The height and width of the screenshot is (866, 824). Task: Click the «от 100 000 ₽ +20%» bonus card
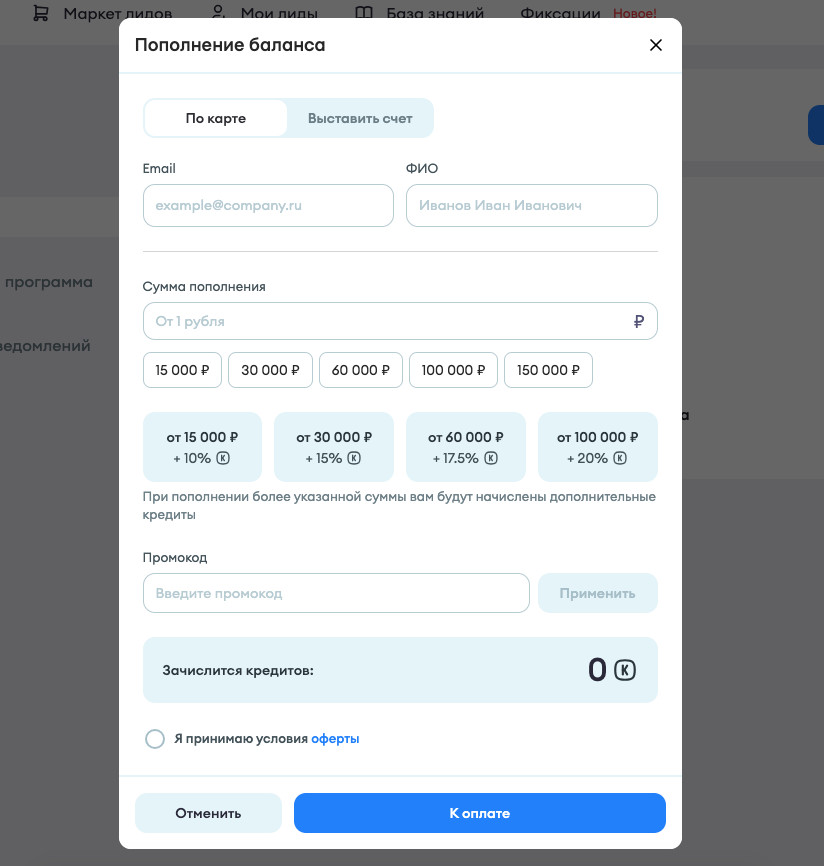tap(597, 447)
